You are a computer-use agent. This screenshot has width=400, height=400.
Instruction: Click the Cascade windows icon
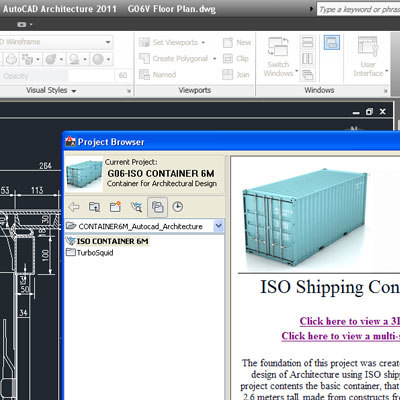pos(307,75)
